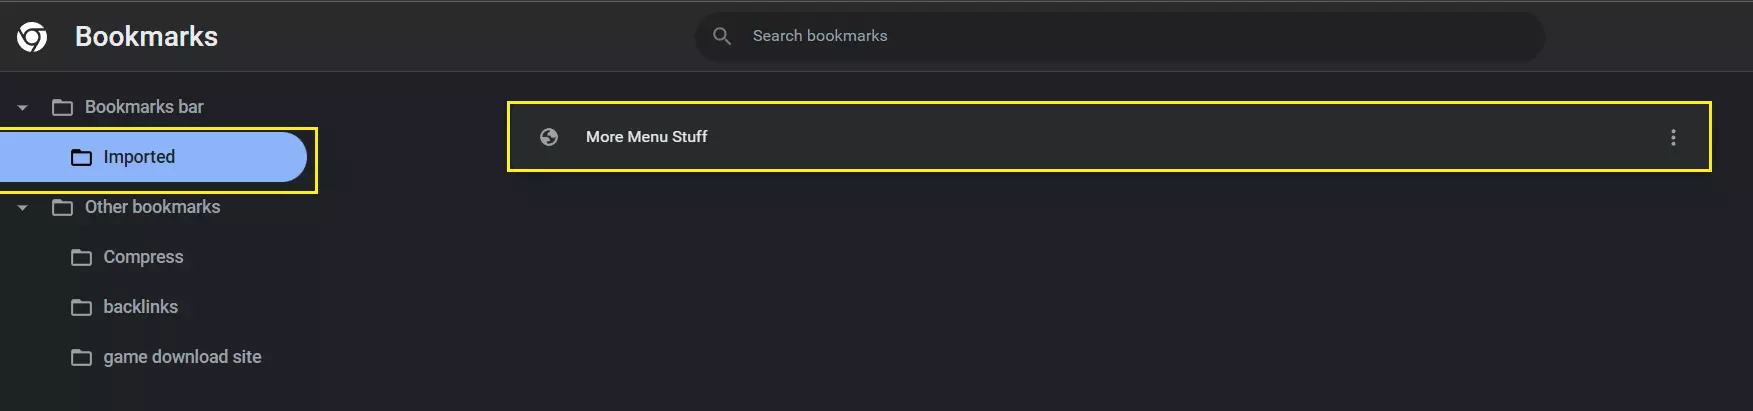Viewport: 1753px width, 411px height.
Task: Click the globe favicon of More Menu Stuff
Action: click(x=549, y=137)
